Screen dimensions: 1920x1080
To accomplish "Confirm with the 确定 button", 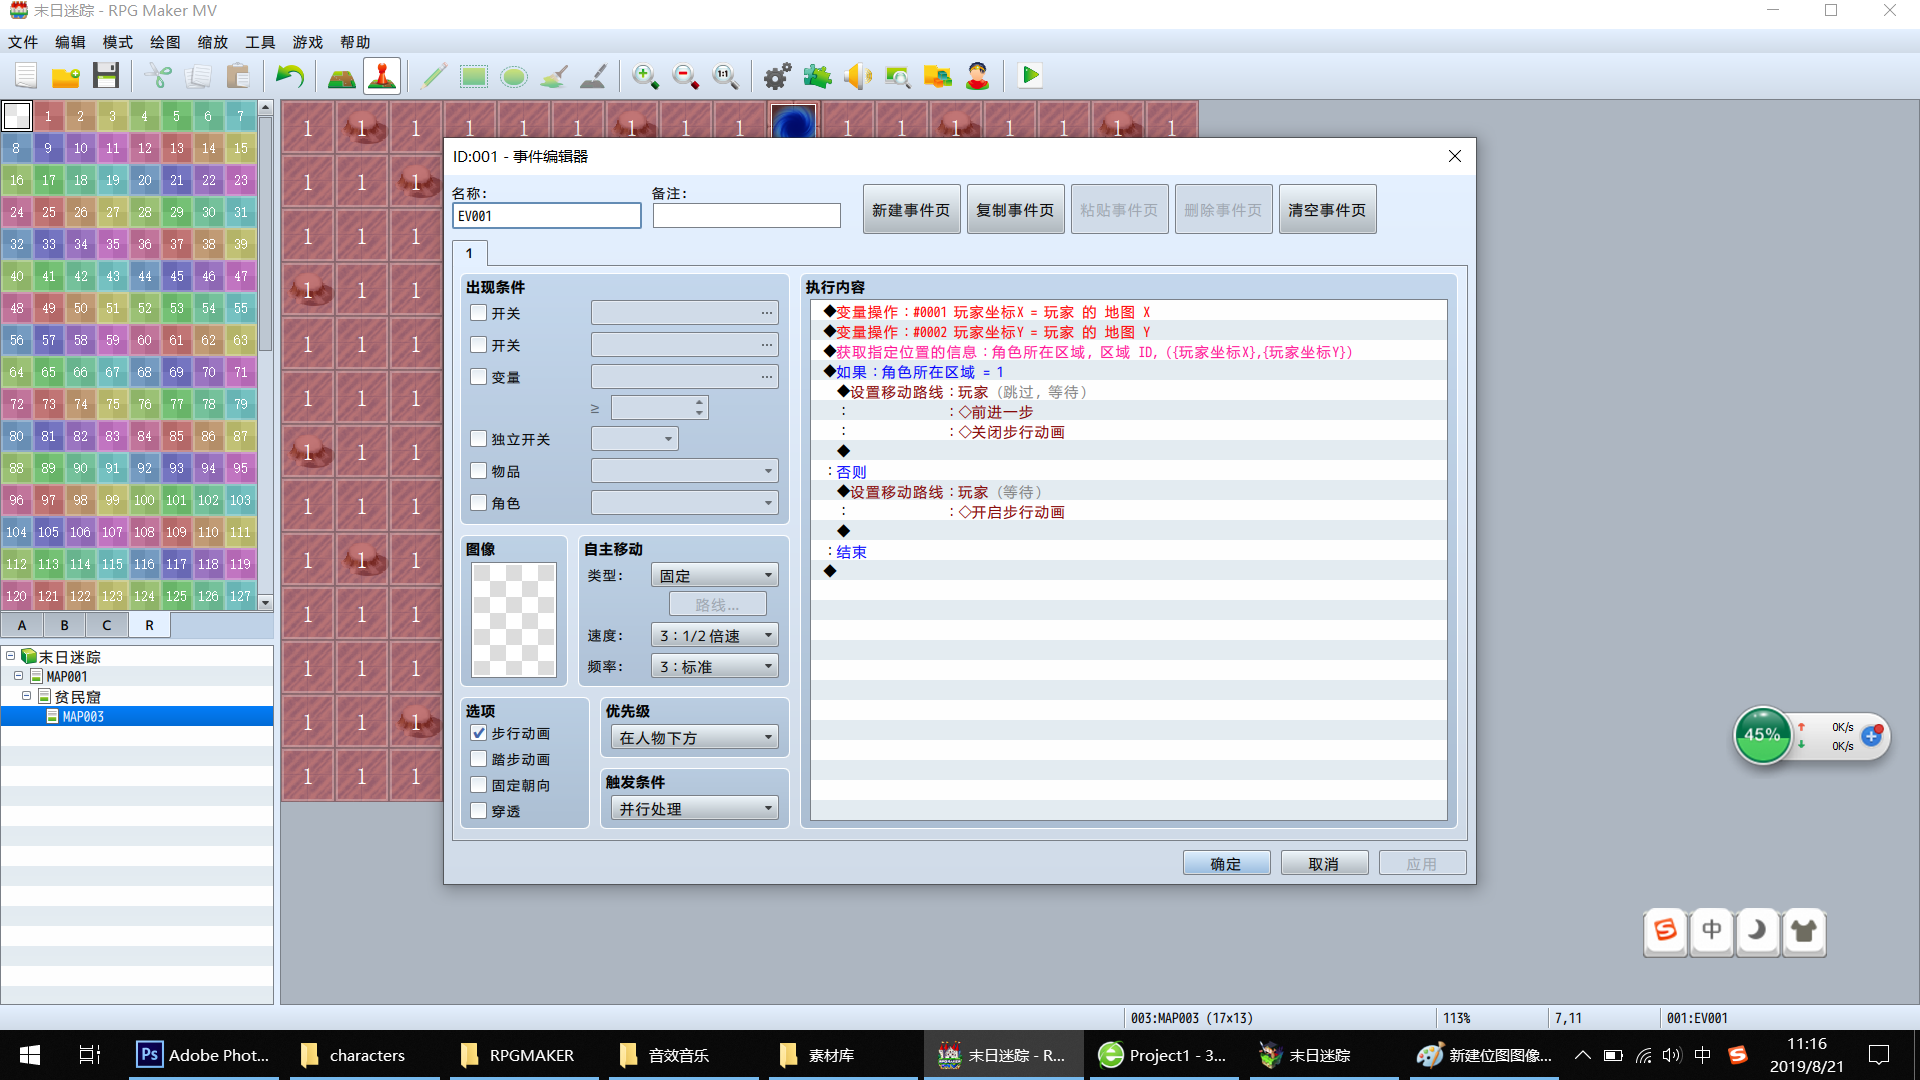I will coord(1226,863).
